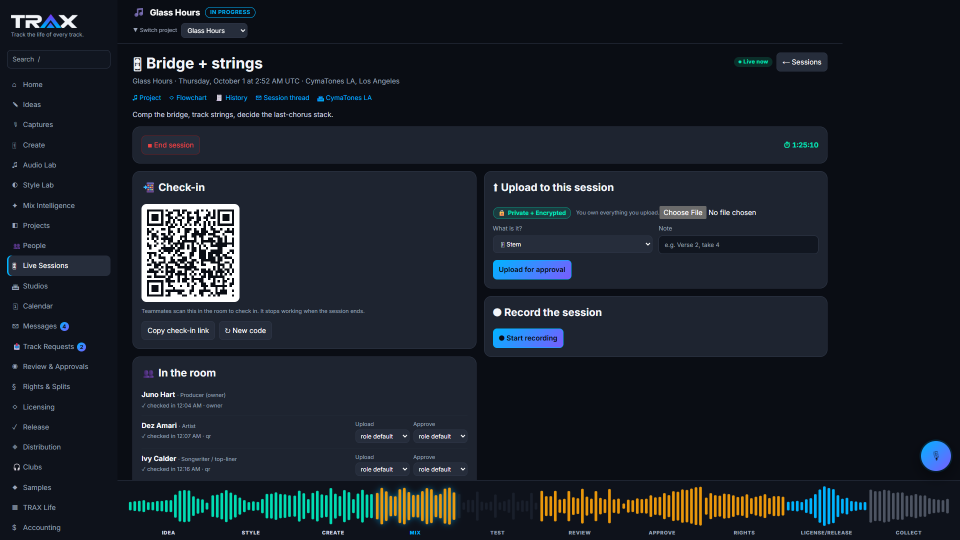Click the 1:25:10 session timer
960x540 pixels.
[801, 145]
